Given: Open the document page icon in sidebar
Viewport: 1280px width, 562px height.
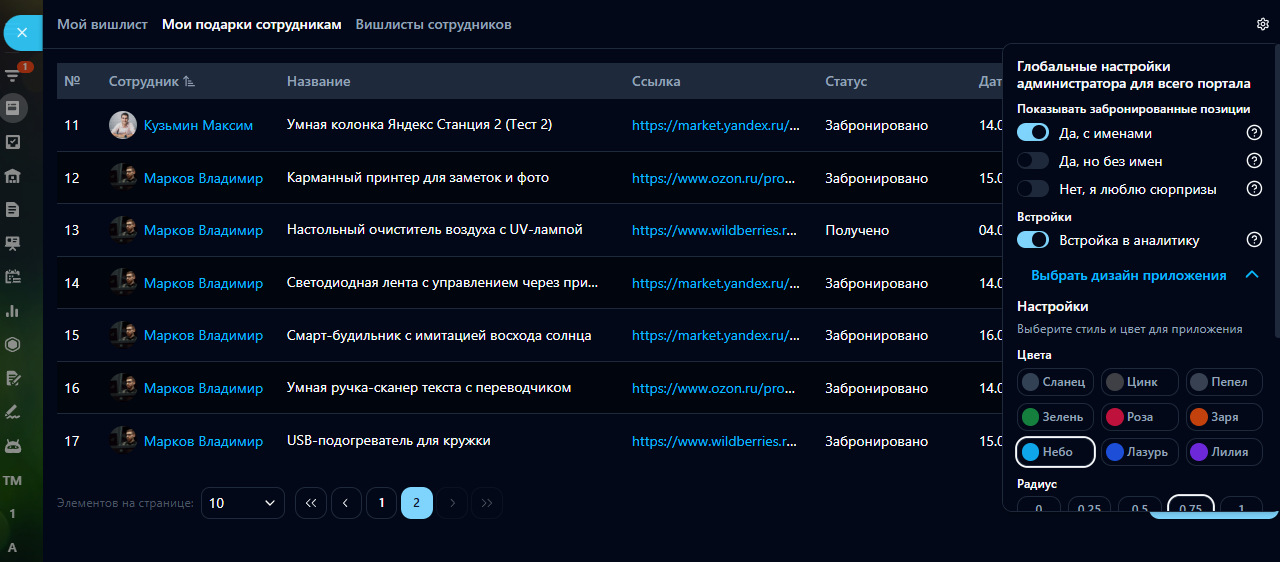Looking at the screenshot, I should point(13,209).
